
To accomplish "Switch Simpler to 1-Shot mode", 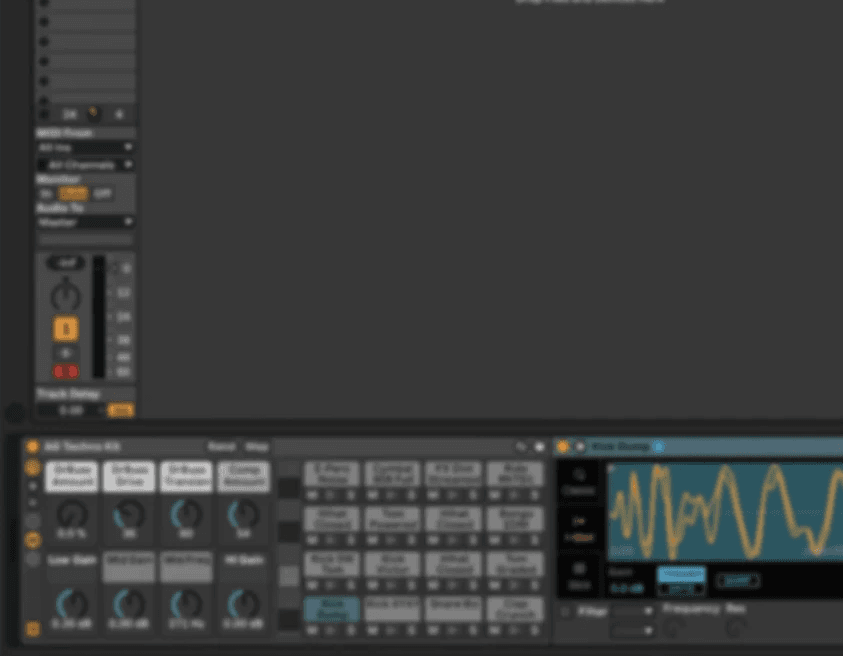I will 579,528.
